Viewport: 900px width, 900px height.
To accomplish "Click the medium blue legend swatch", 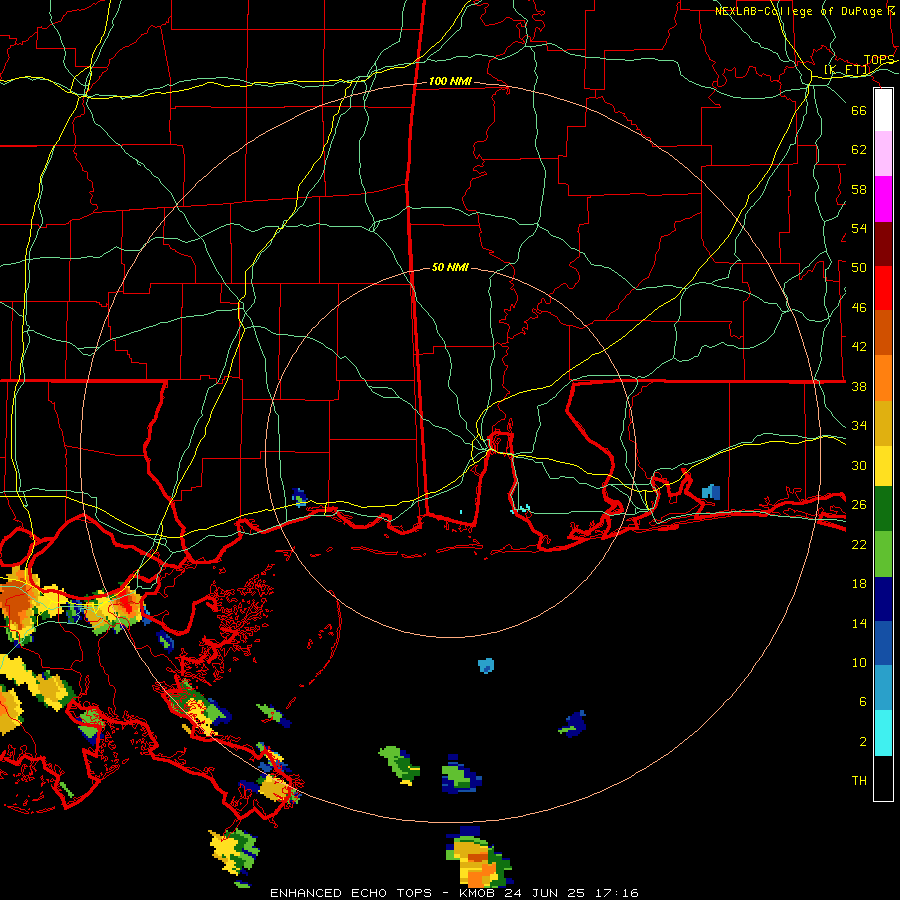I will [x=883, y=643].
